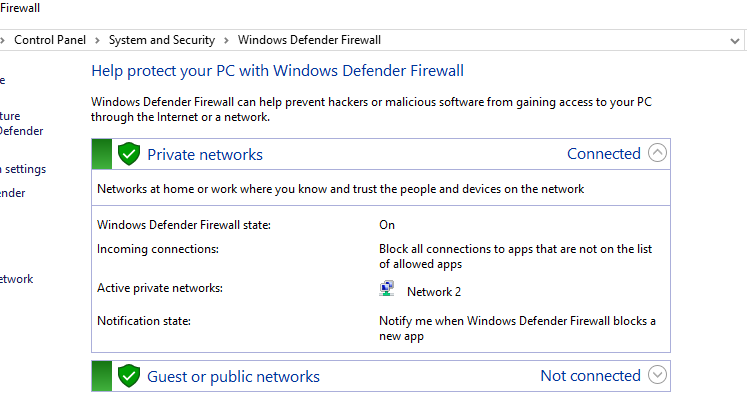Click the Connected status label
Viewport: 747px width, 416px height.
tap(603, 154)
